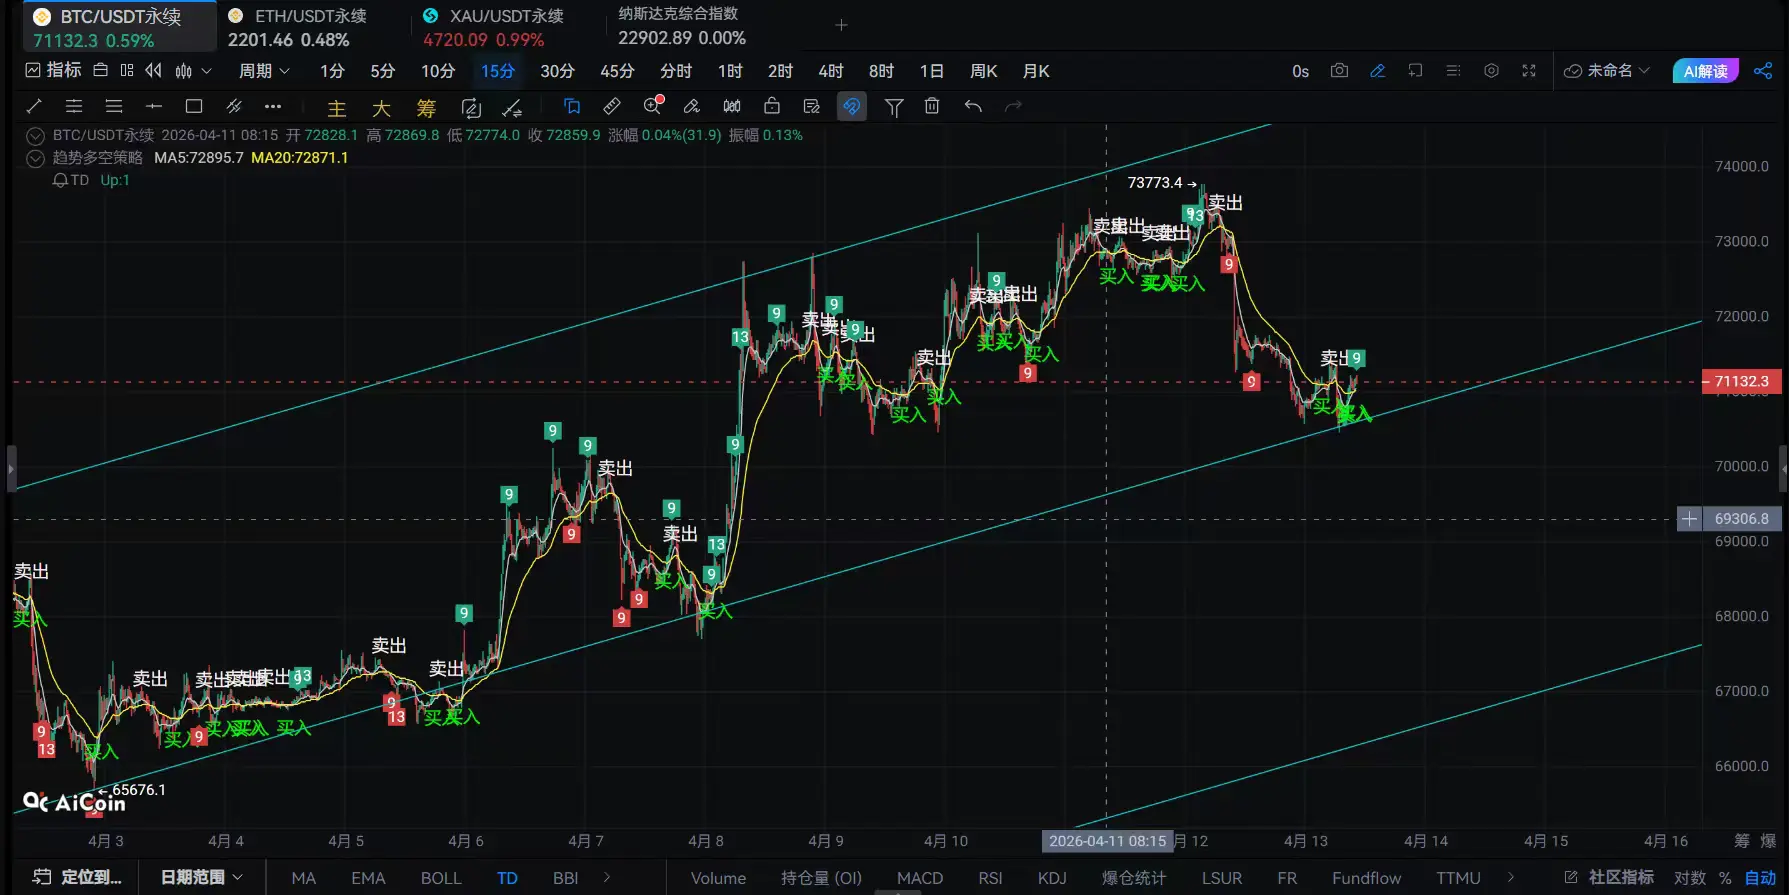Screen dimensions: 1789x895
Task: Open the split-layout grid icon
Action: 127,70
